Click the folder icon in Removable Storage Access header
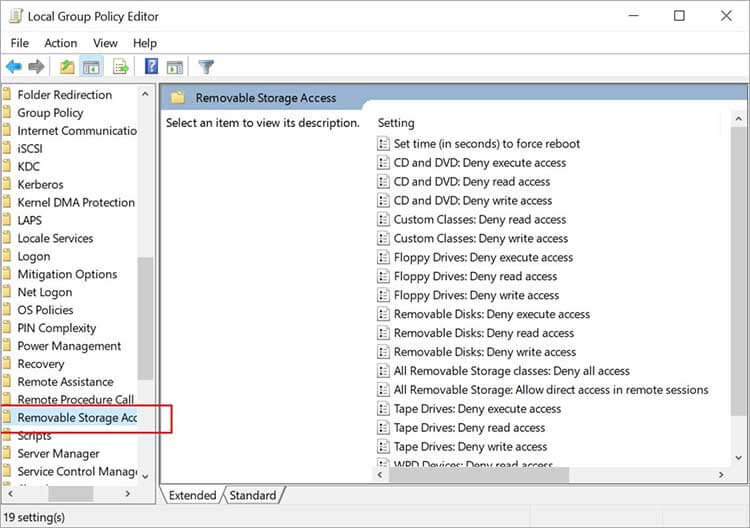Viewport: 750px width, 528px height. point(178,98)
